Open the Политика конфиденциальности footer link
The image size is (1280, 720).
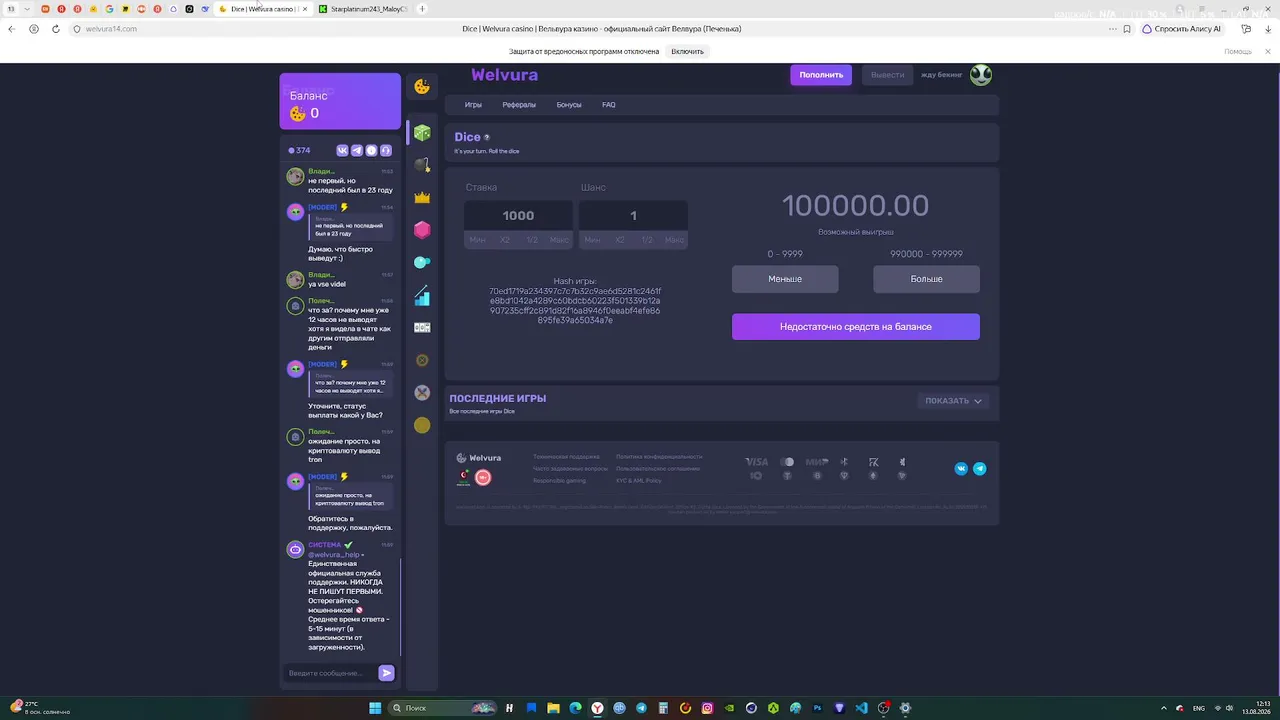tap(659, 457)
